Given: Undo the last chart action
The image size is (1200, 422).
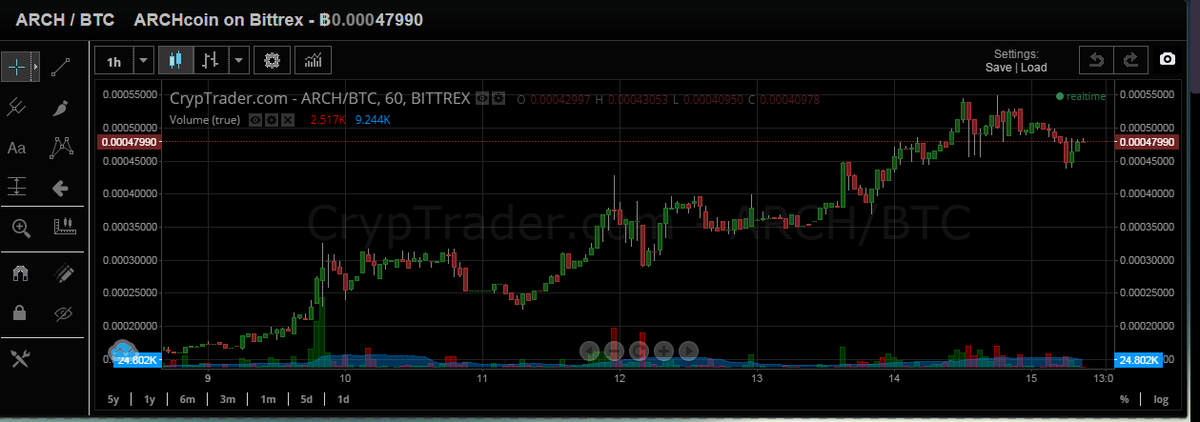Looking at the screenshot, I should coord(1096,60).
